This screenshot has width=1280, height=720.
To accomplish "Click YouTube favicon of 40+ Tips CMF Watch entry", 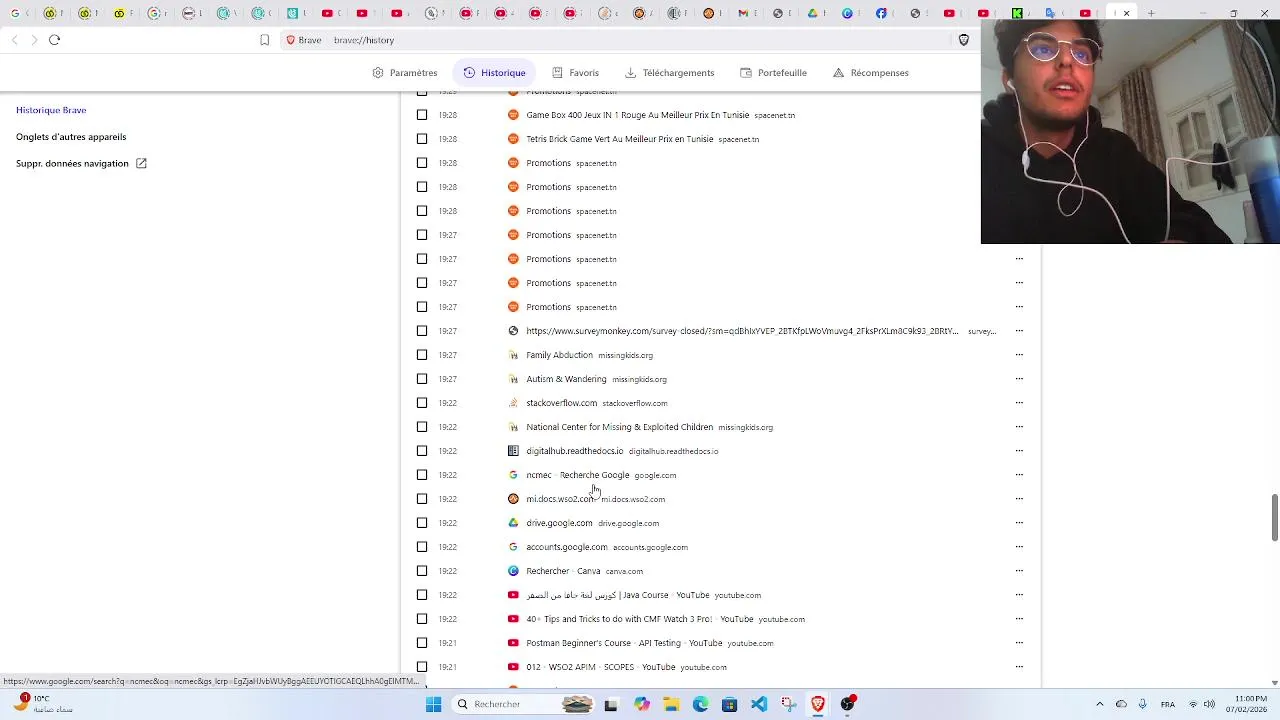I will 513,619.
